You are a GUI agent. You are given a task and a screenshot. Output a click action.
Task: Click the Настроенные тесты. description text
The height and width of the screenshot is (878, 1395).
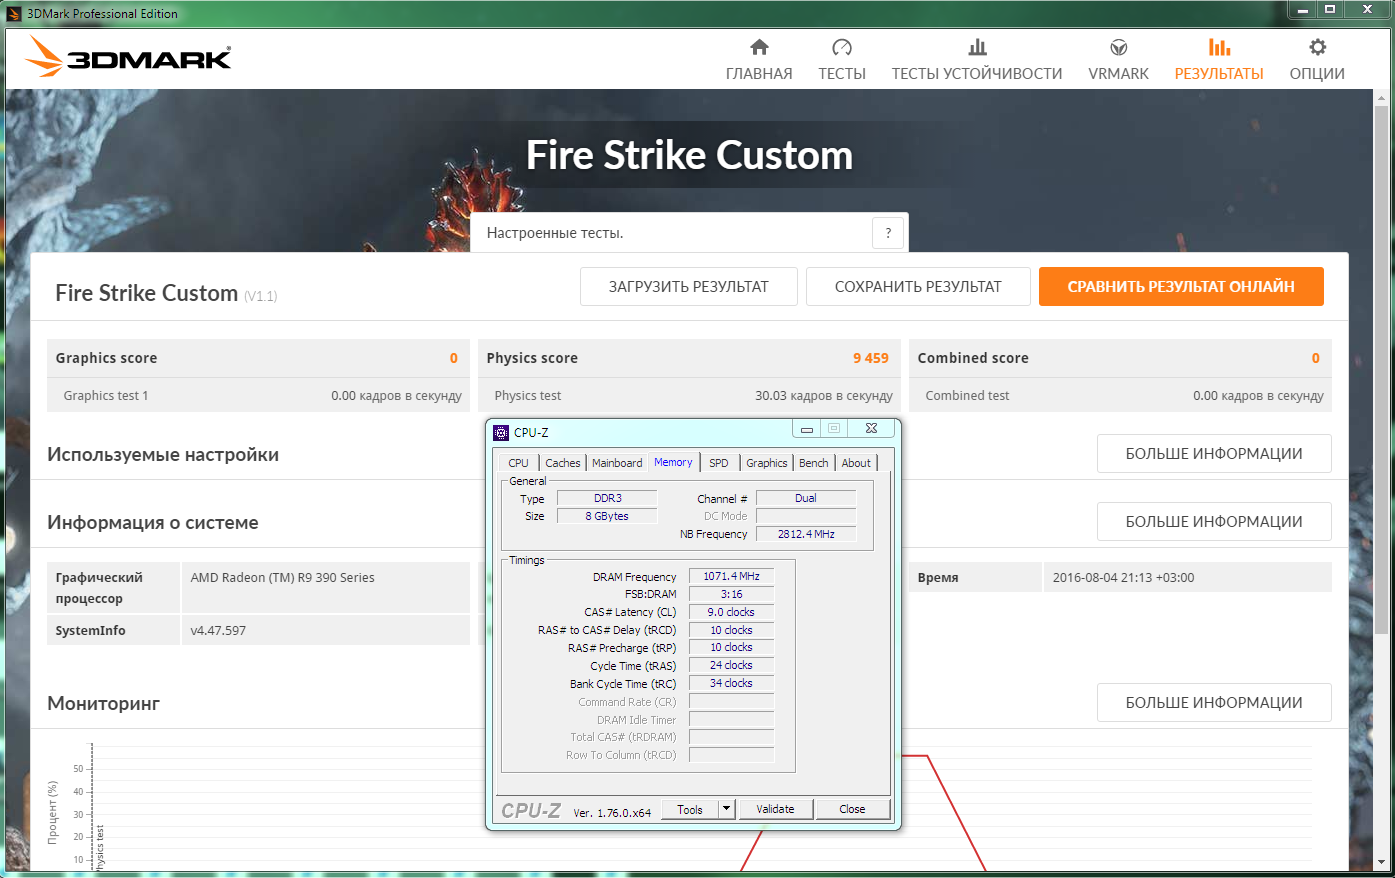pyautogui.click(x=555, y=233)
